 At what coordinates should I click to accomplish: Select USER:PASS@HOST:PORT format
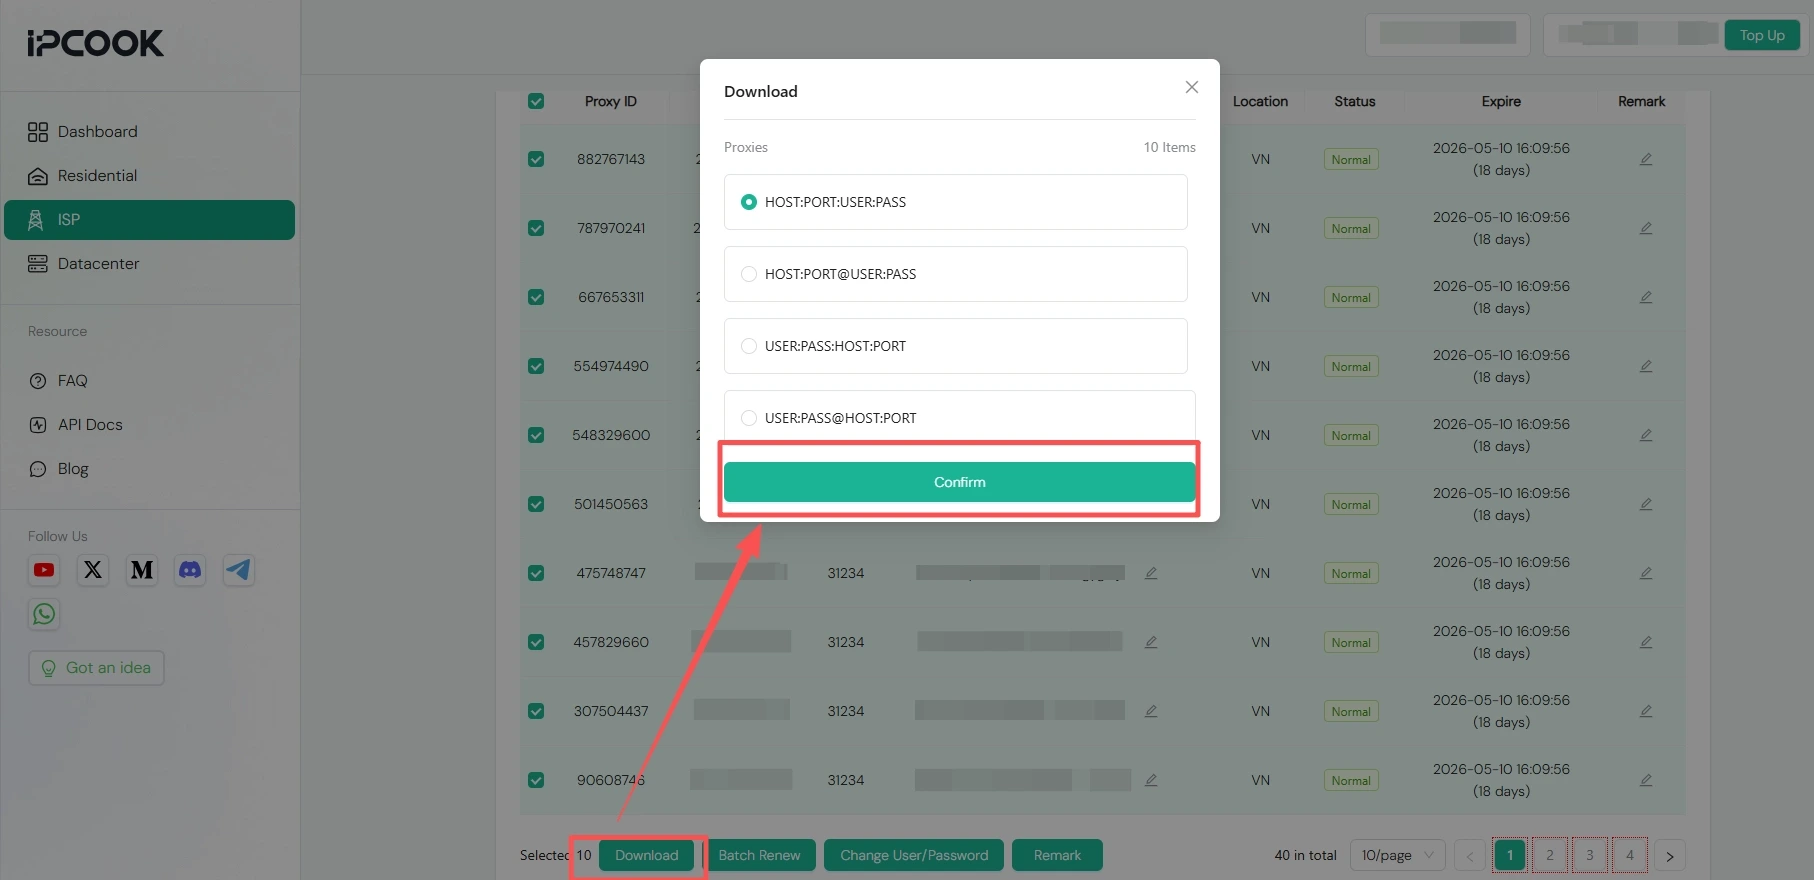pos(959,416)
